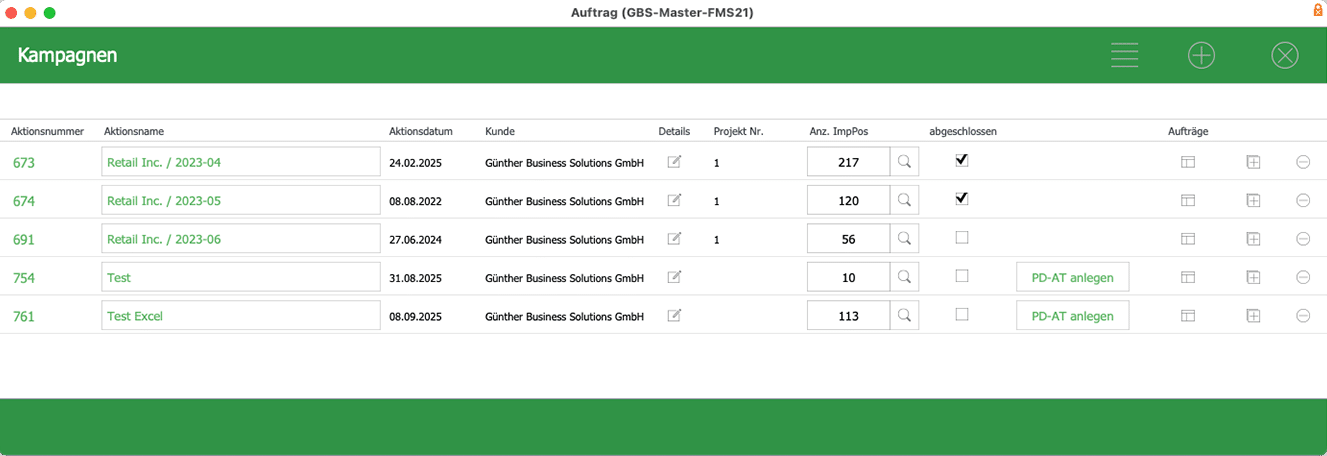Click the Aktionsdatum column header
Viewport: 1327px width, 456px height.
click(x=420, y=131)
